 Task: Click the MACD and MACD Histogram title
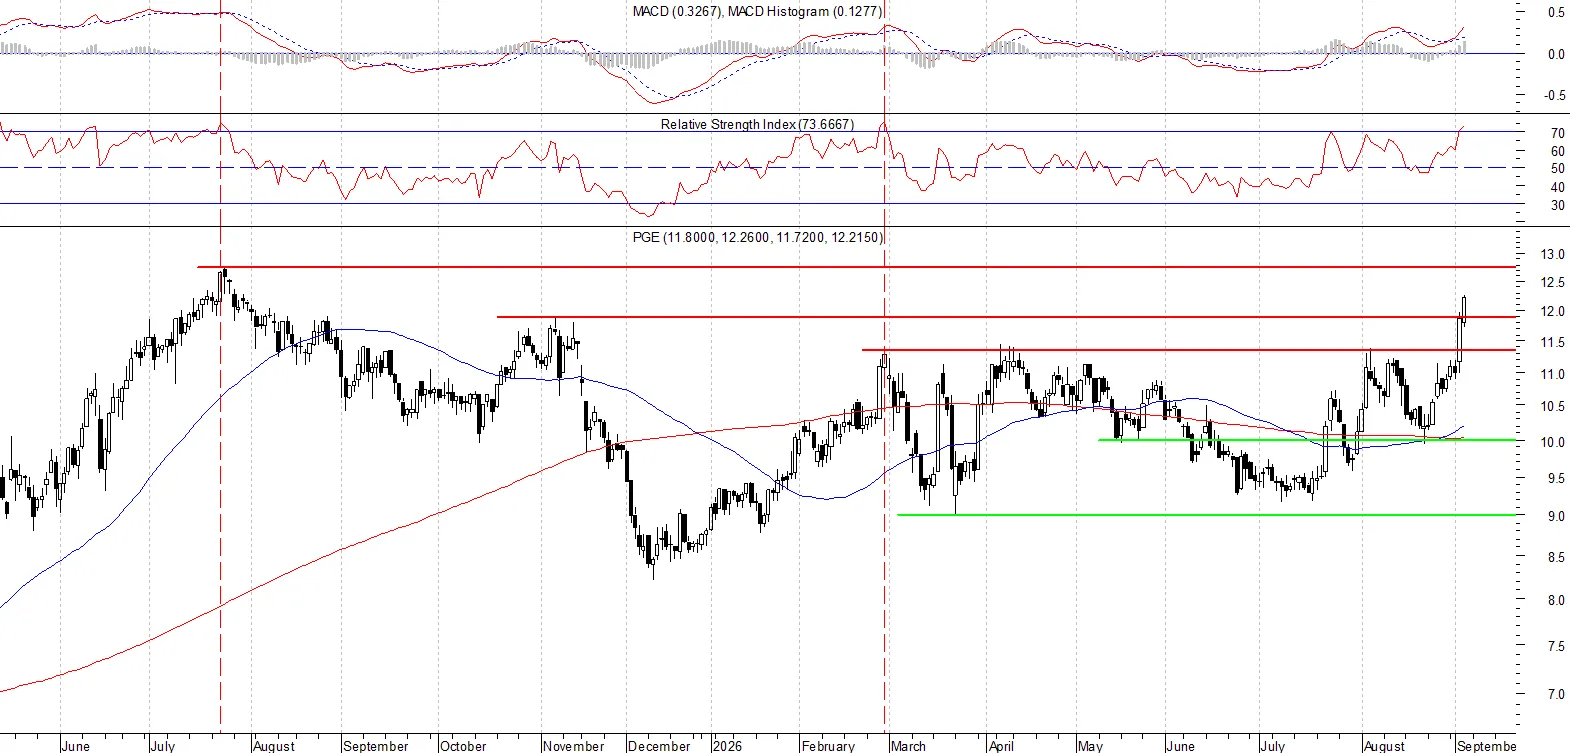pos(757,11)
